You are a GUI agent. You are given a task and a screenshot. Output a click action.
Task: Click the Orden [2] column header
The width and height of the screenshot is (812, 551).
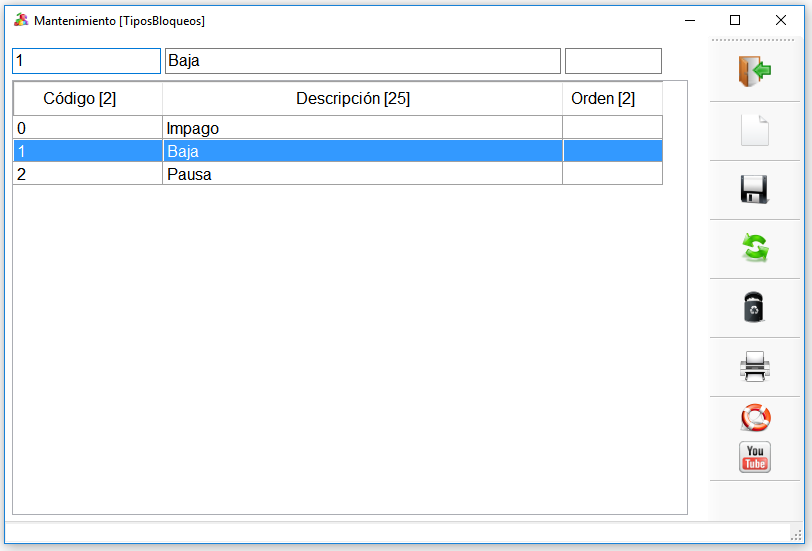click(x=612, y=98)
